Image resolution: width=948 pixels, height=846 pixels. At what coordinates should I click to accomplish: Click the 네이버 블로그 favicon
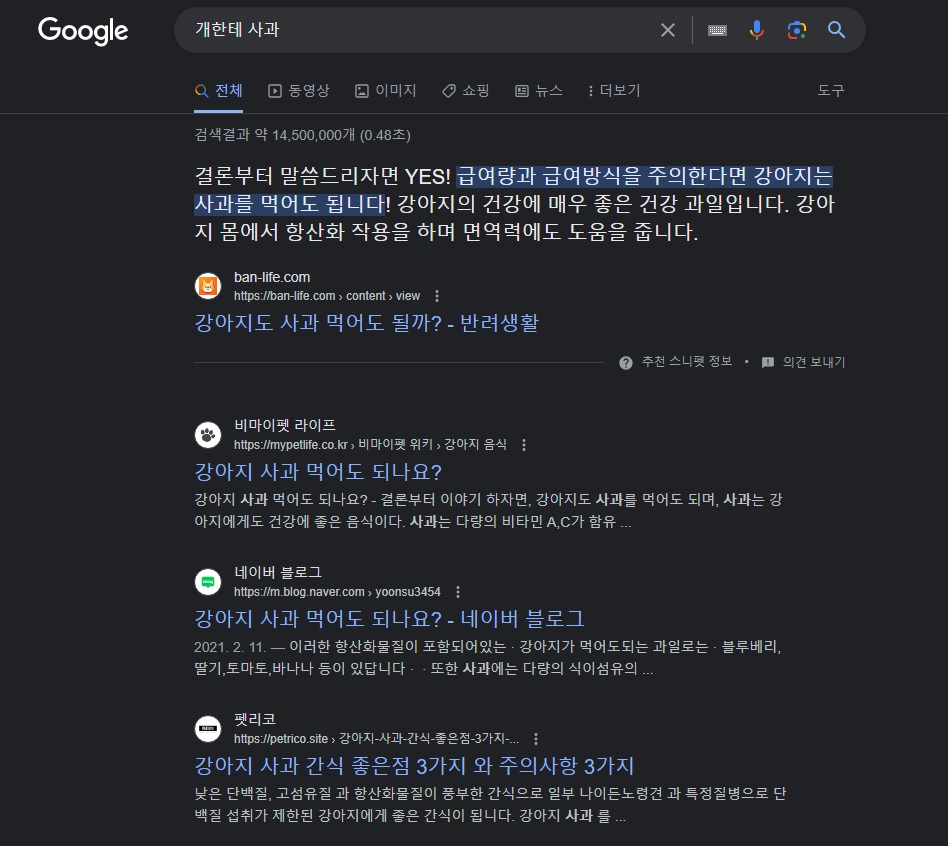pos(208,582)
